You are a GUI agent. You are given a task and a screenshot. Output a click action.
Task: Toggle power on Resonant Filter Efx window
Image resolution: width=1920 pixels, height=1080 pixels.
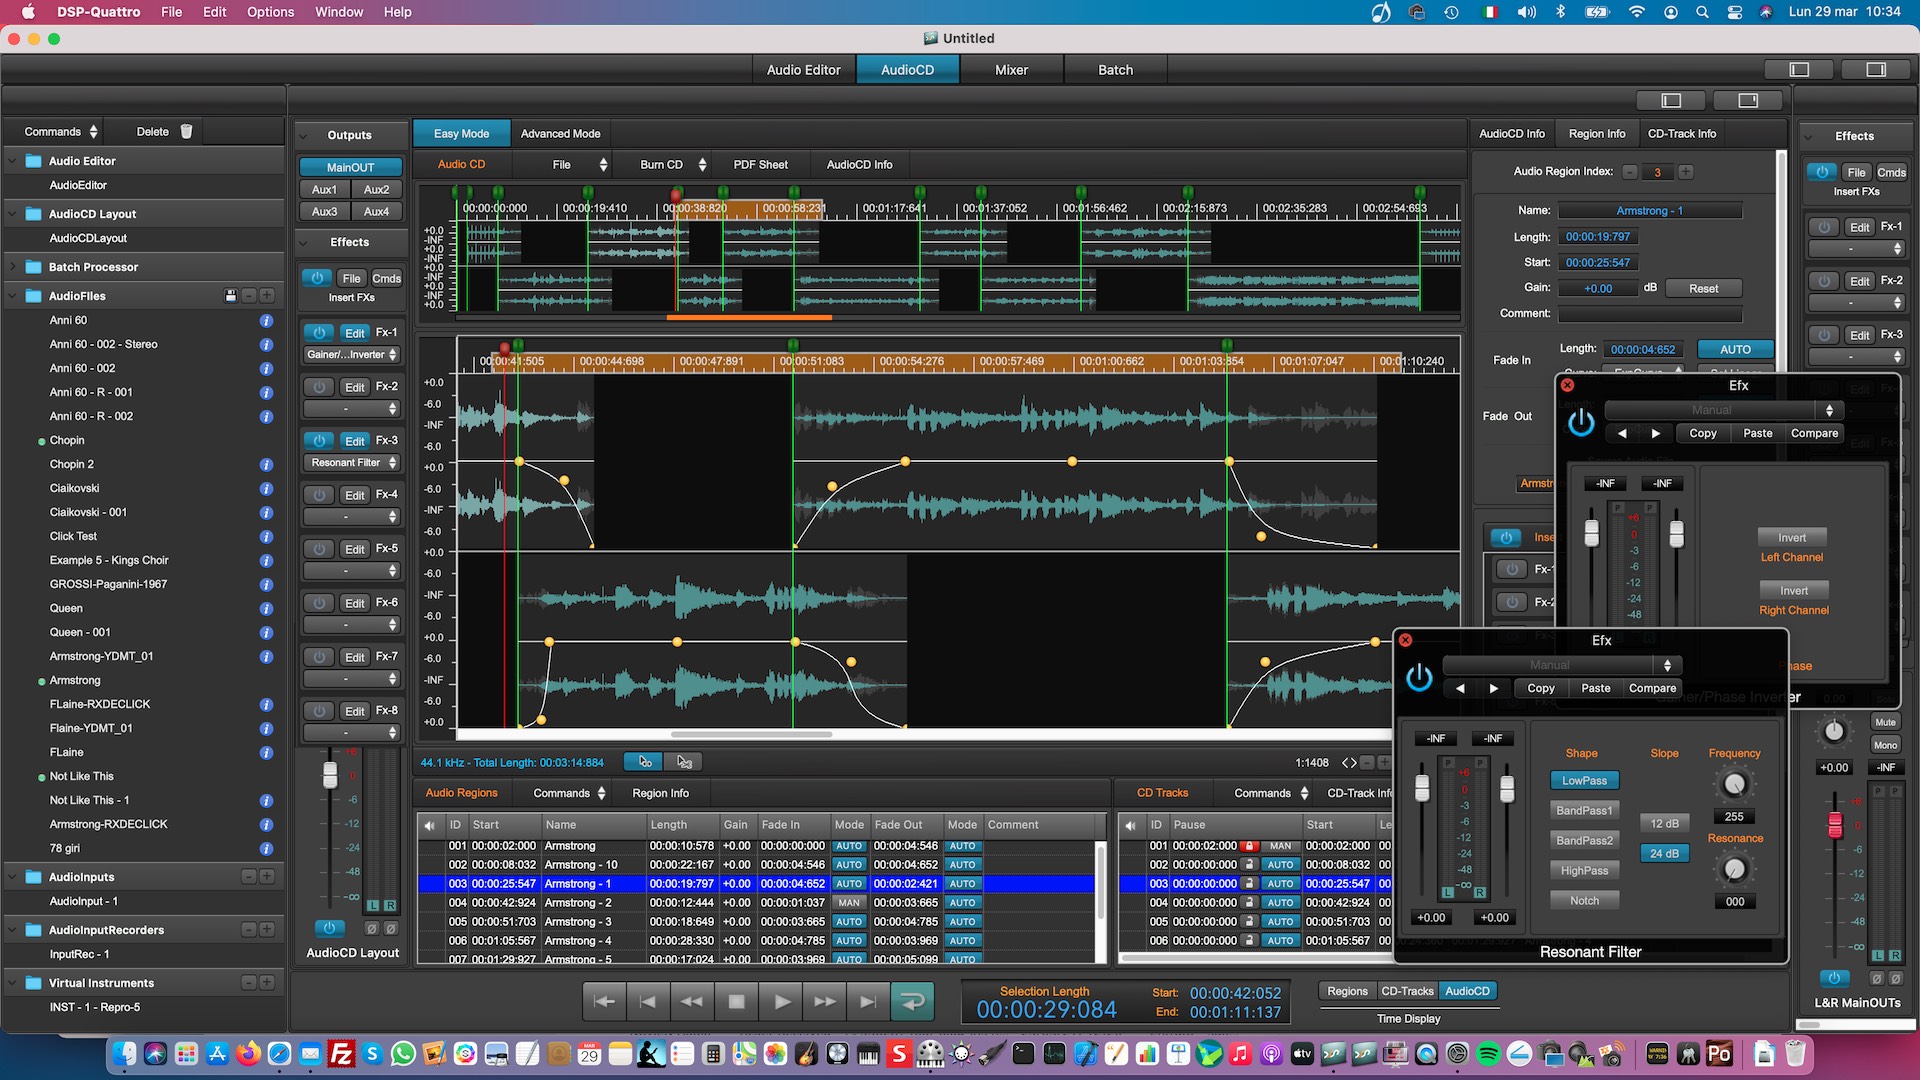click(x=1419, y=678)
